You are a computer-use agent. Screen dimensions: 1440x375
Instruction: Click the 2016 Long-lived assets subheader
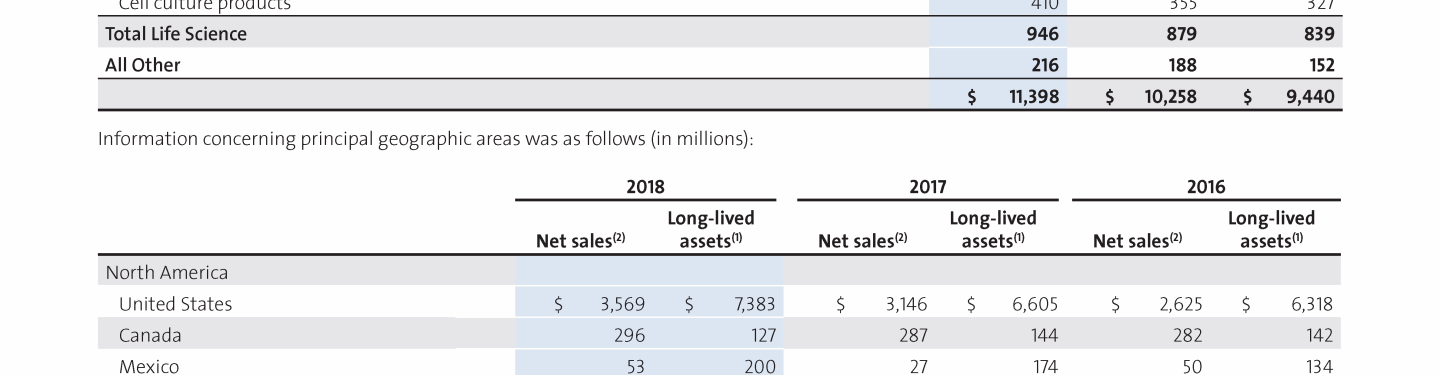coord(1272,229)
